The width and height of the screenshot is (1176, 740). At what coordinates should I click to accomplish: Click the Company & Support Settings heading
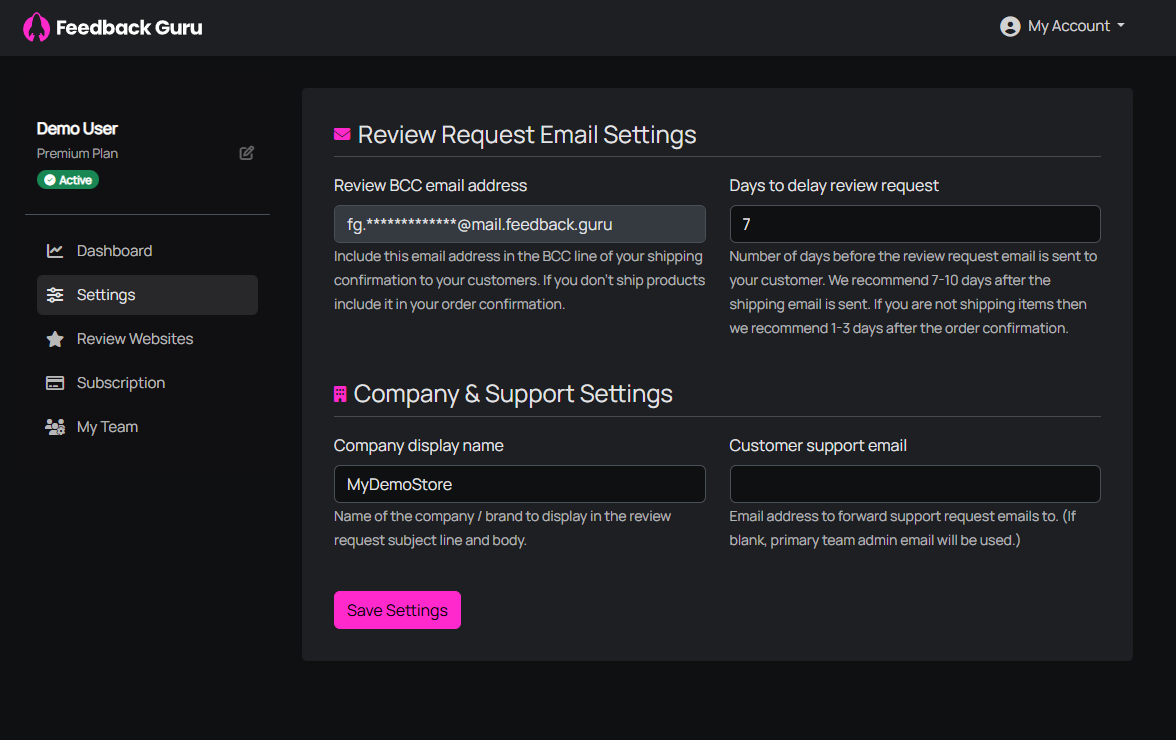513,394
